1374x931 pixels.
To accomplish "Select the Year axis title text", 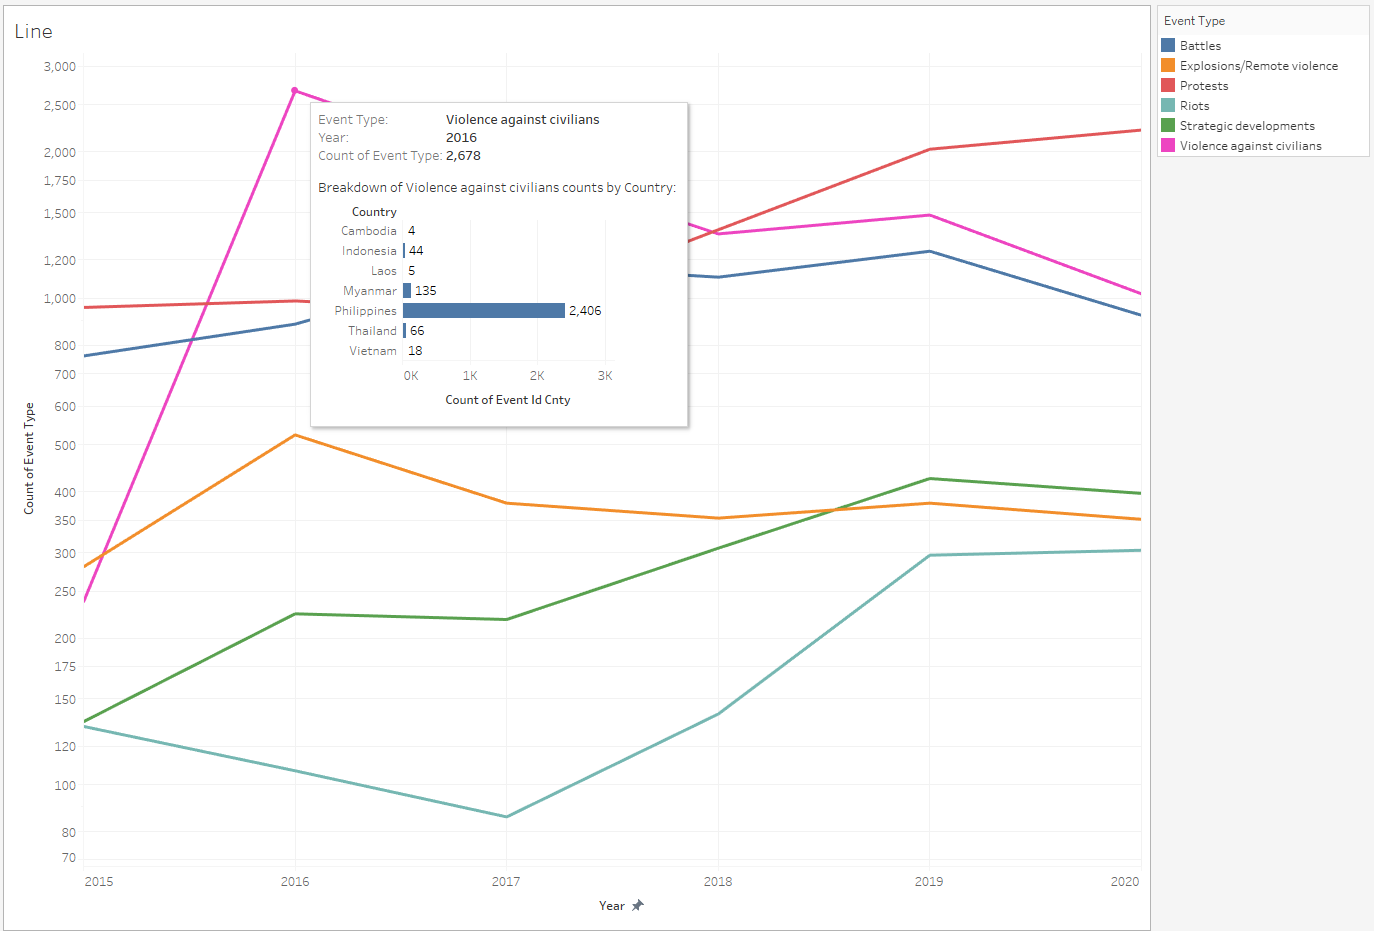I will click(x=611, y=906).
